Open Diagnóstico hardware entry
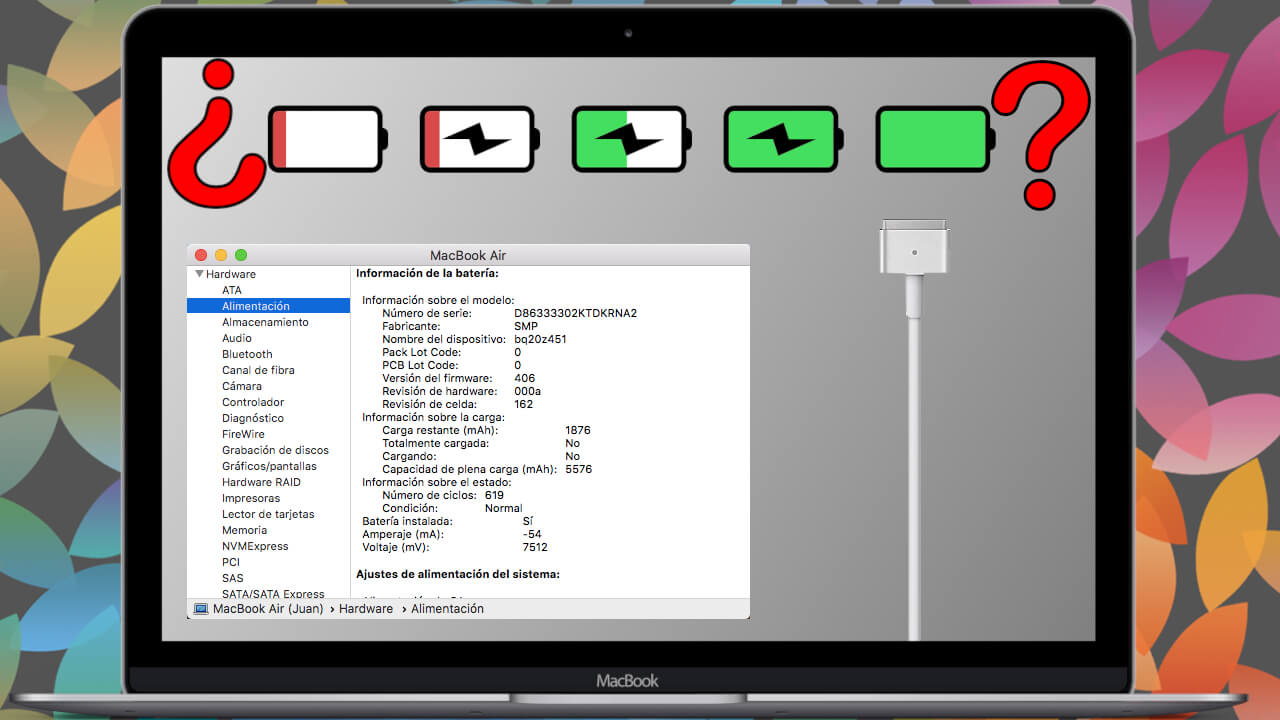 pyautogui.click(x=253, y=418)
